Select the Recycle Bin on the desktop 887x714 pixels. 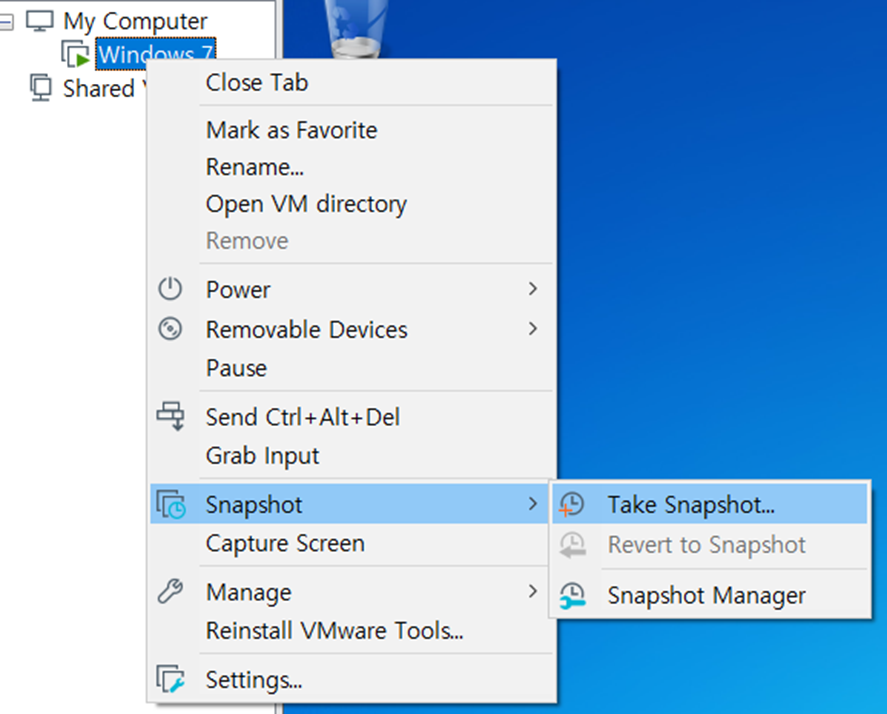point(356,28)
